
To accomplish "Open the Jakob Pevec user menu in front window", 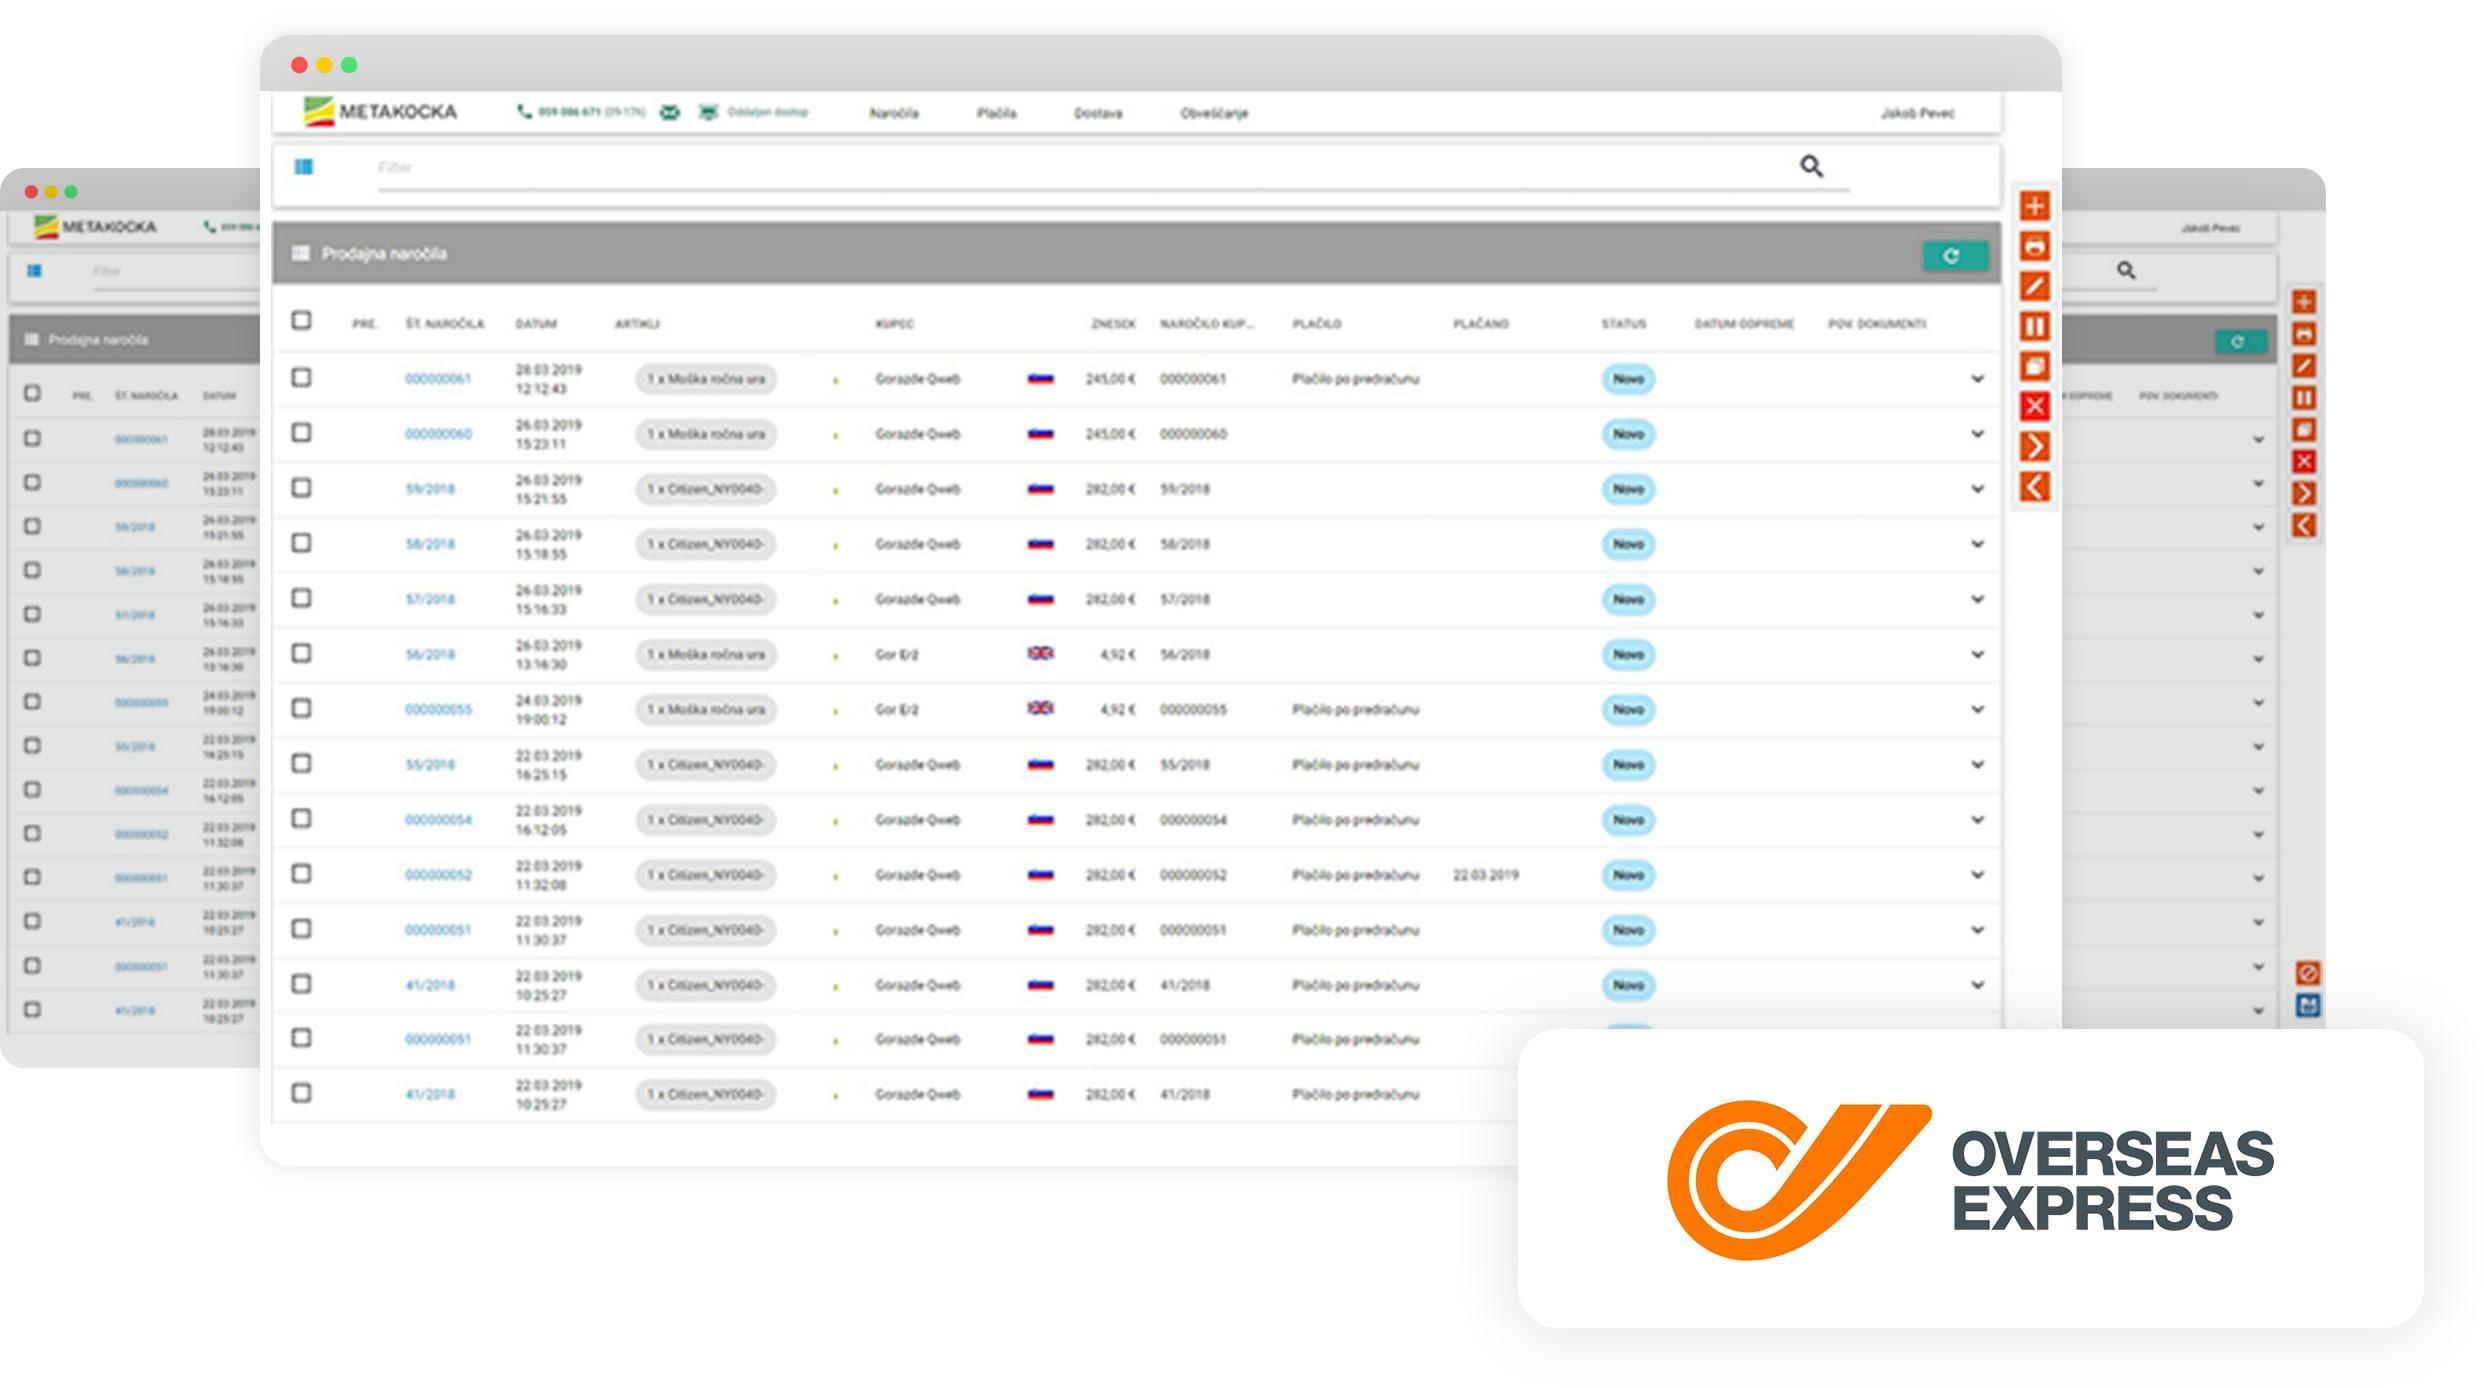I will 1917,113.
